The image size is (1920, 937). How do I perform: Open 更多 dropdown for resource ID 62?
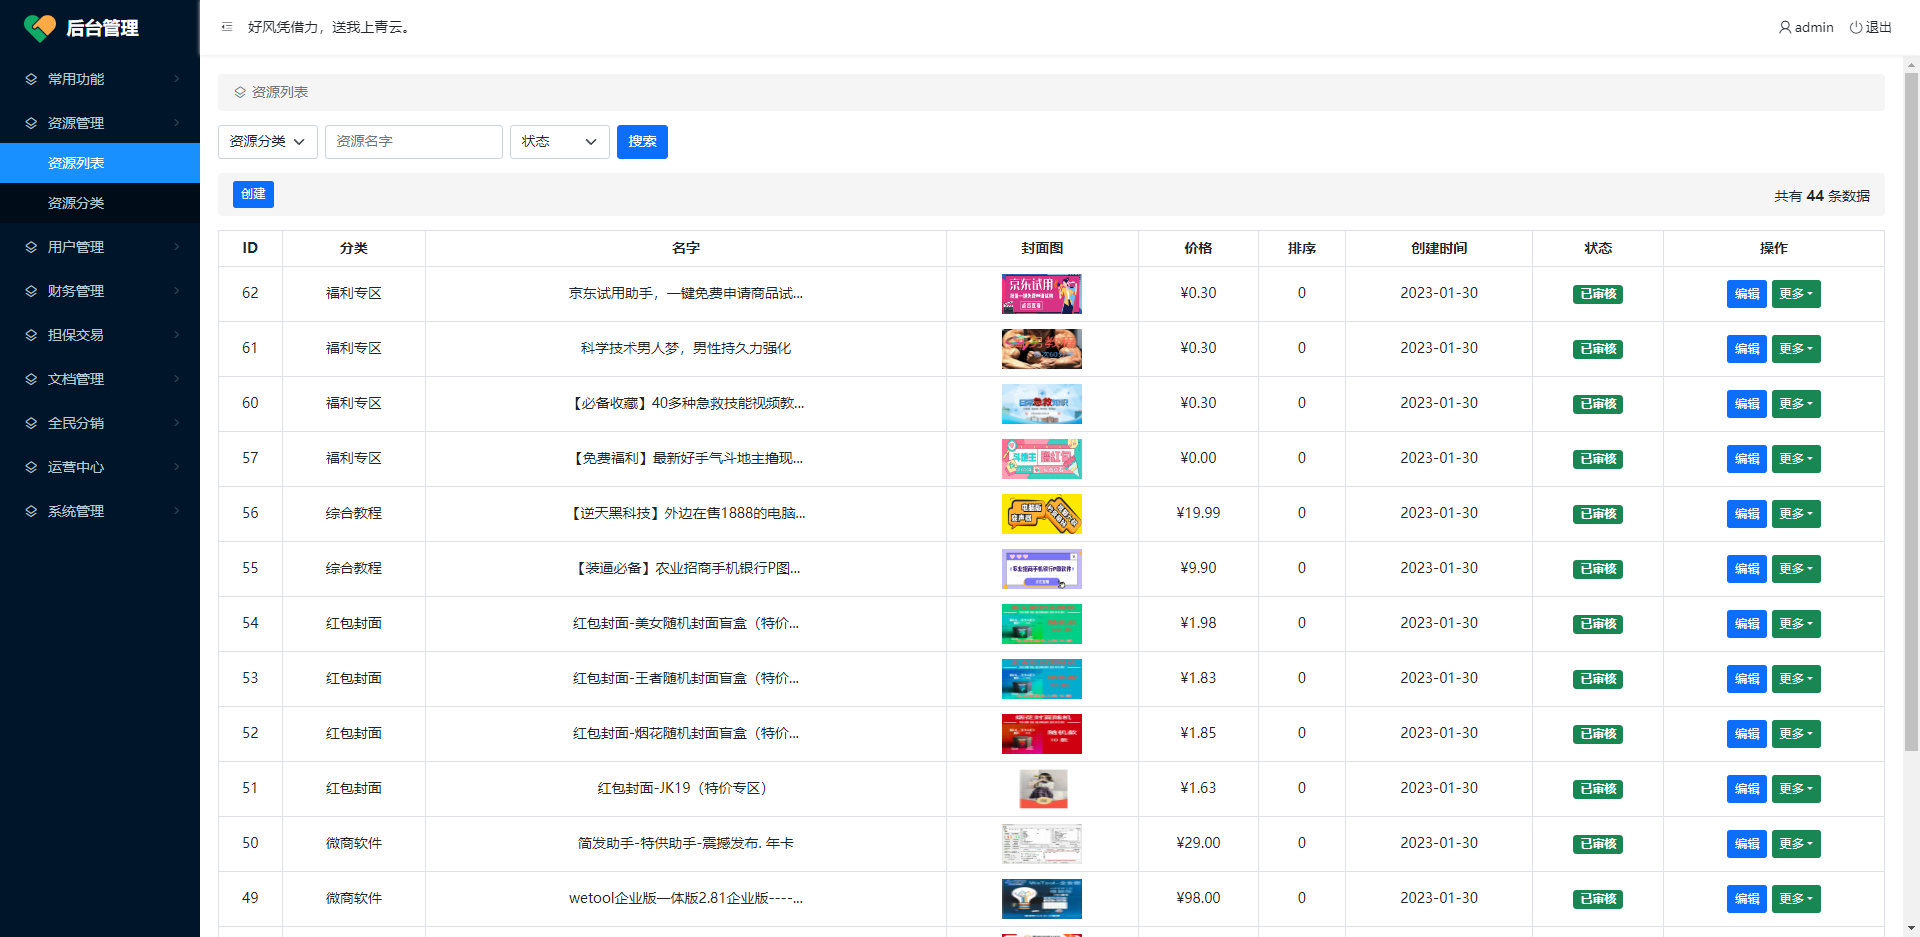pos(1795,294)
